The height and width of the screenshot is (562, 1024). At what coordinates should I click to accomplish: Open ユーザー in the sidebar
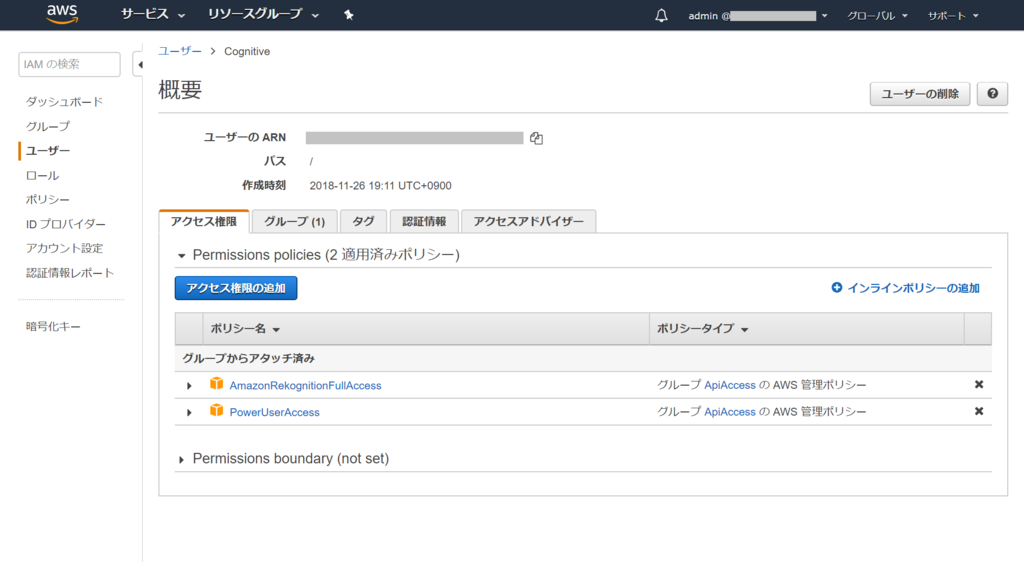pyautogui.click(x=48, y=151)
